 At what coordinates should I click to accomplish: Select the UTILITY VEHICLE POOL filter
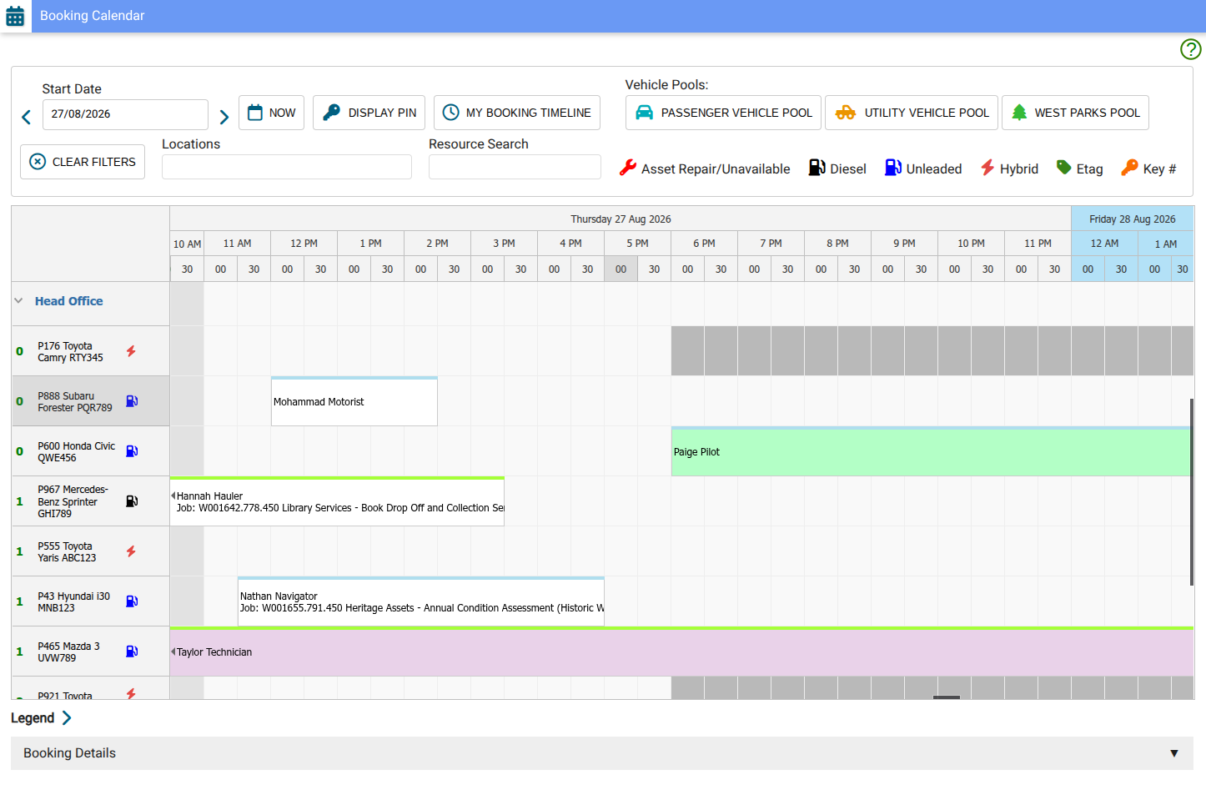(912, 113)
